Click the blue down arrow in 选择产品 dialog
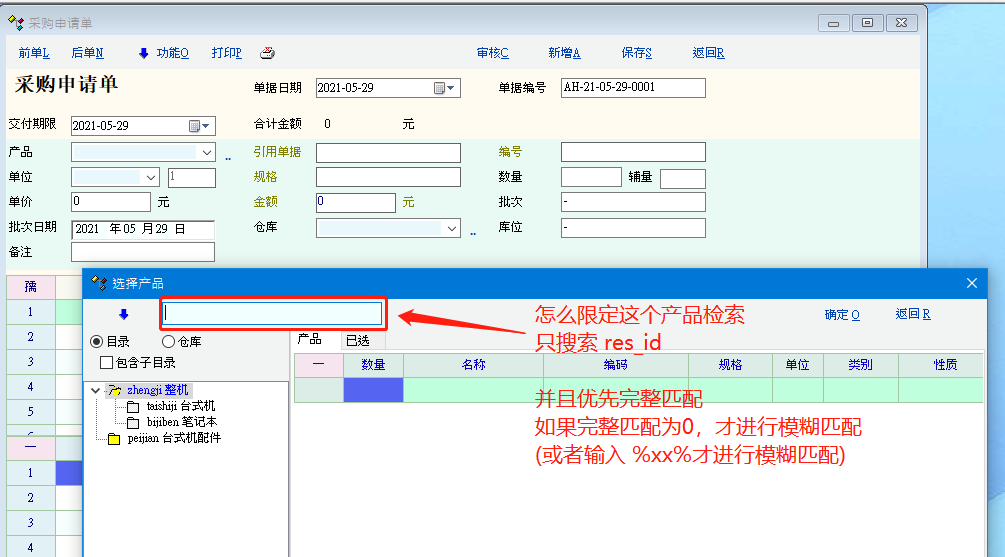 point(123,314)
